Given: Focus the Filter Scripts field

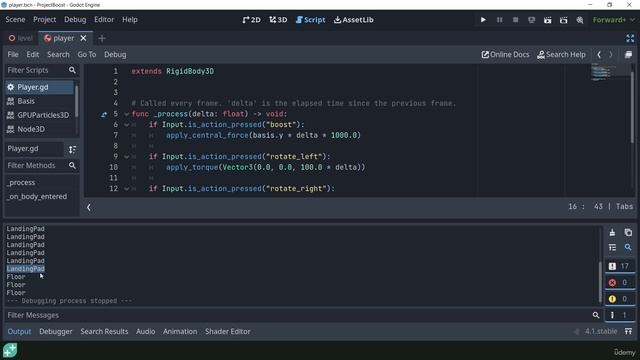Looking at the screenshot, I should coord(41,70).
